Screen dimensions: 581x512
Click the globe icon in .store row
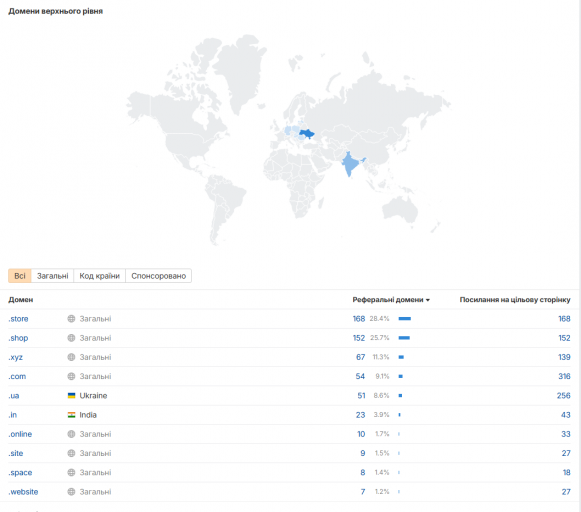[71, 319]
